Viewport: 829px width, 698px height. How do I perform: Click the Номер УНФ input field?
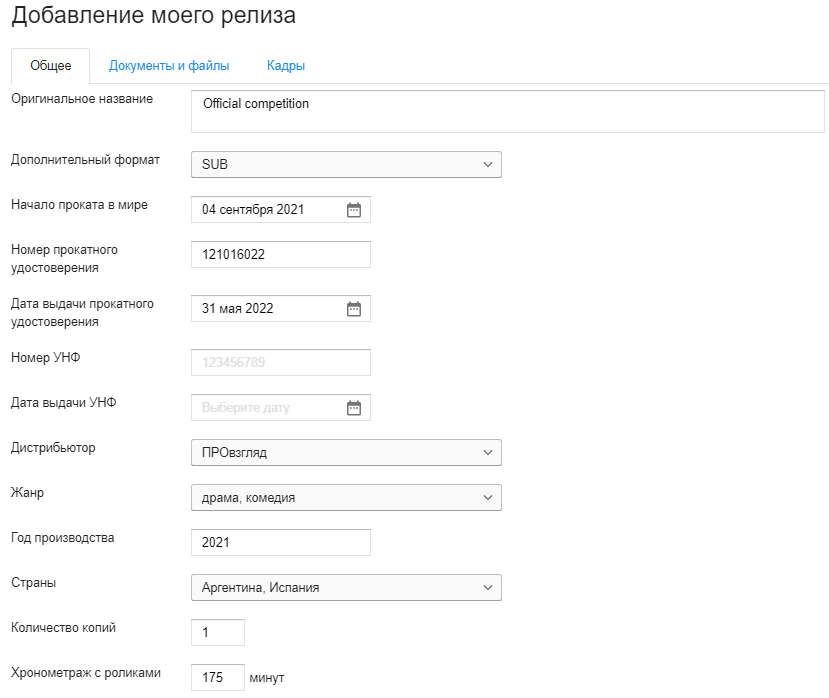(x=281, y=362)
